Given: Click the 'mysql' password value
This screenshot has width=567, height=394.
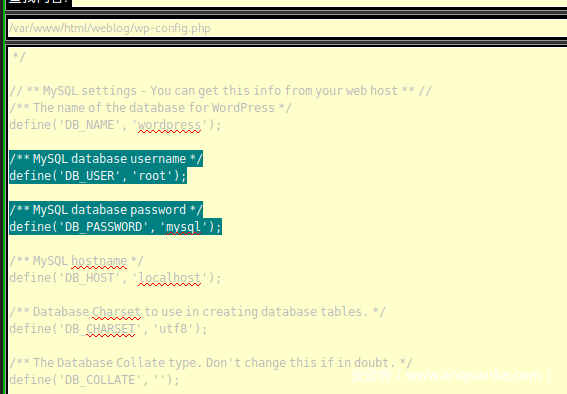Looking at the screenshot, I should [x=183, y=227].
